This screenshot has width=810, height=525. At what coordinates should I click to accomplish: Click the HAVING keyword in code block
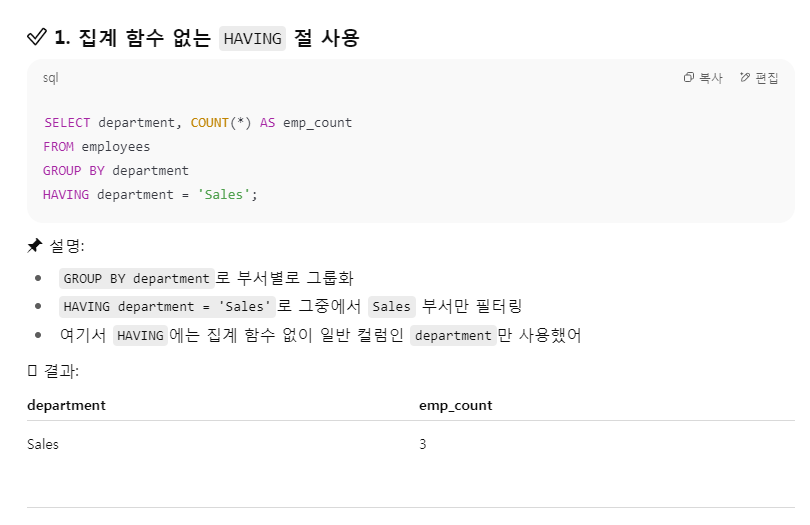66,195
